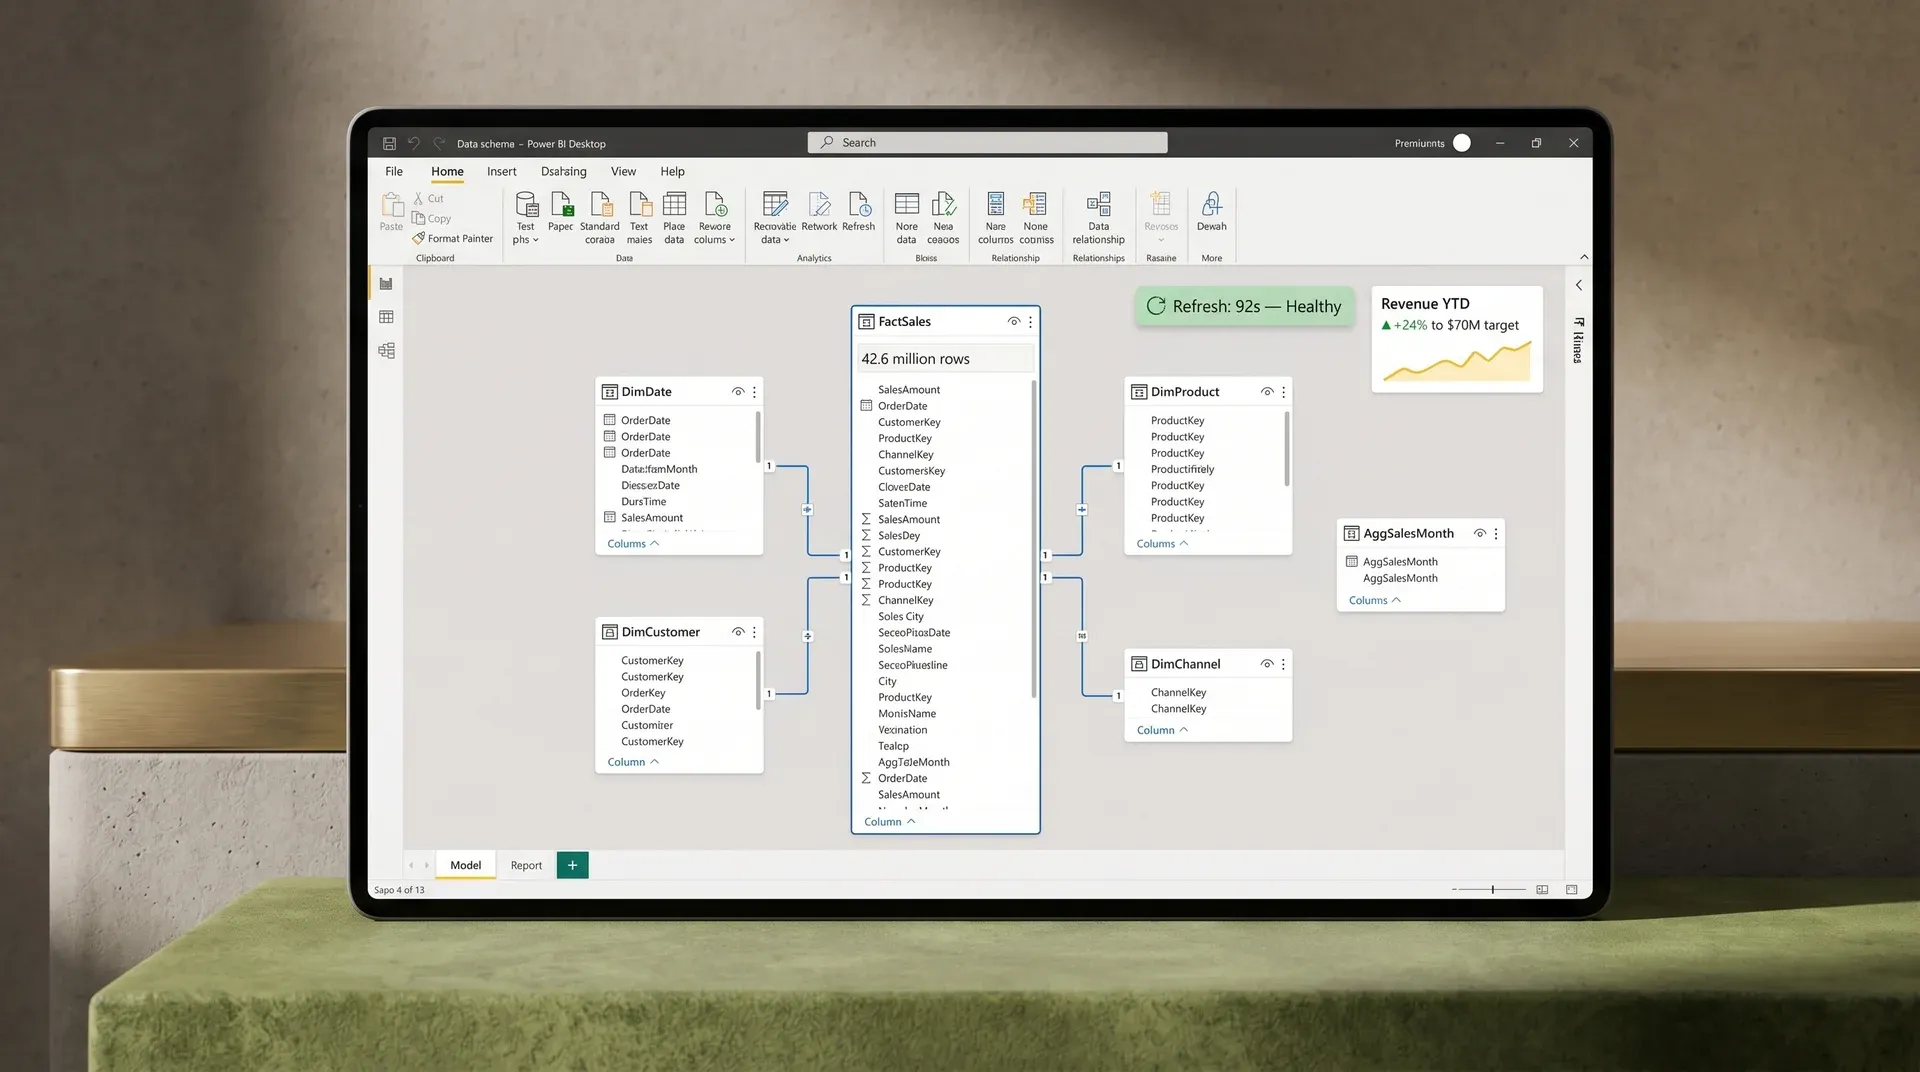Open the Help ribbon tab
The image size is (1920, 1072).
pos(673,172)
